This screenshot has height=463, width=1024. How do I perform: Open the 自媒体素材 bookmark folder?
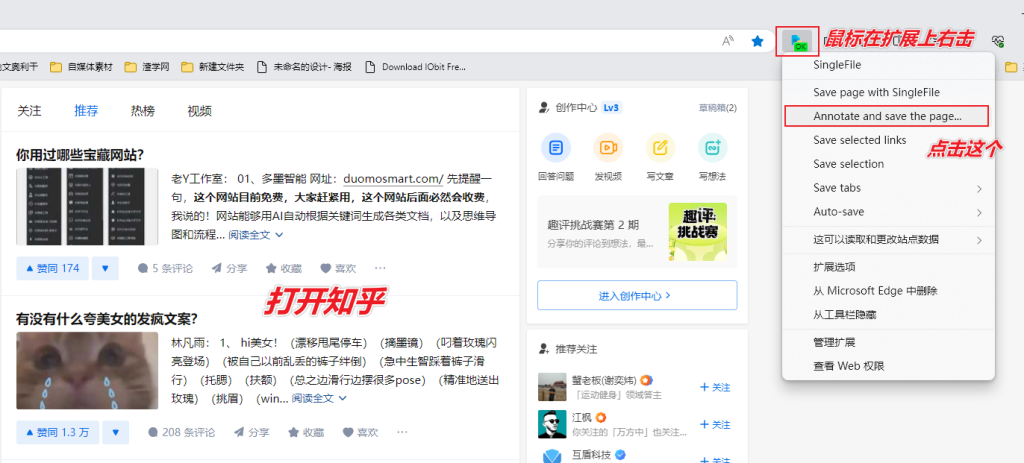(82, 67)
